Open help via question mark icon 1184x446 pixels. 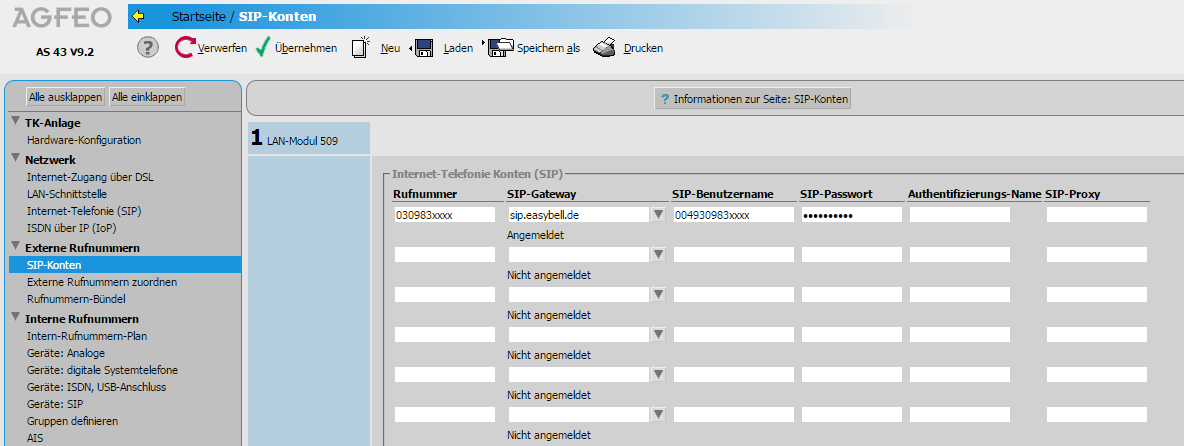click(x=148, y=47)
